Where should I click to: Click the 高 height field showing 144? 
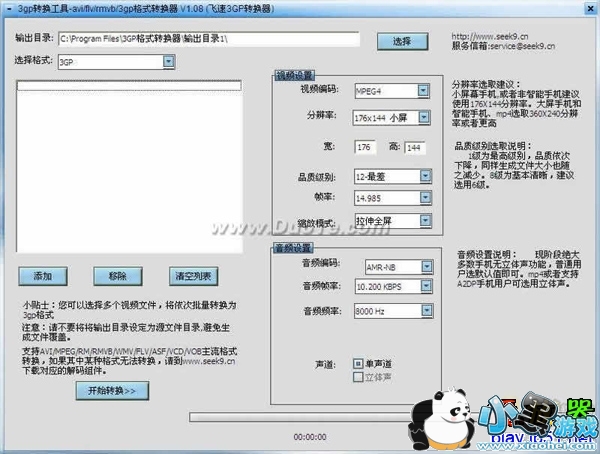415,148
